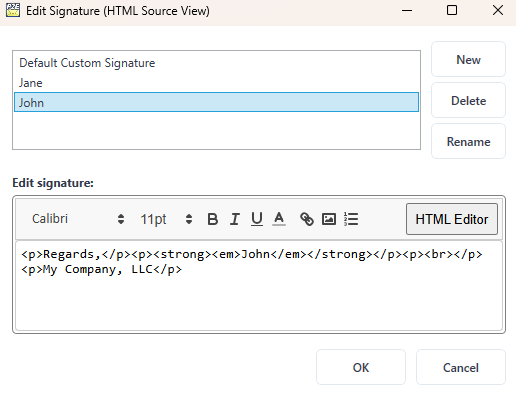The image size is (516, 394).
Task: Insert a numbered list
Action: [351, 219]
